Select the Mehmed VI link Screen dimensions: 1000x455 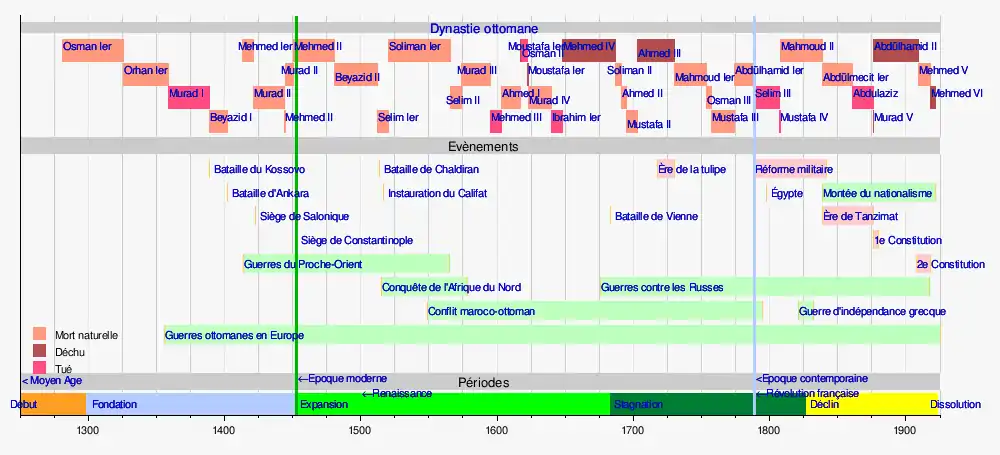pos(957,94)
